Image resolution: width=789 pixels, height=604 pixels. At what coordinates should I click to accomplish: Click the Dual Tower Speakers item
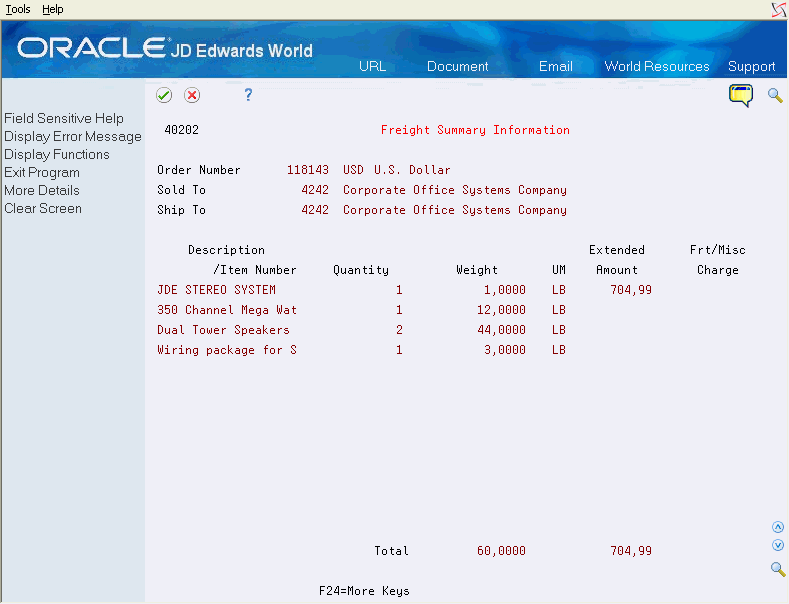point(223,330)
